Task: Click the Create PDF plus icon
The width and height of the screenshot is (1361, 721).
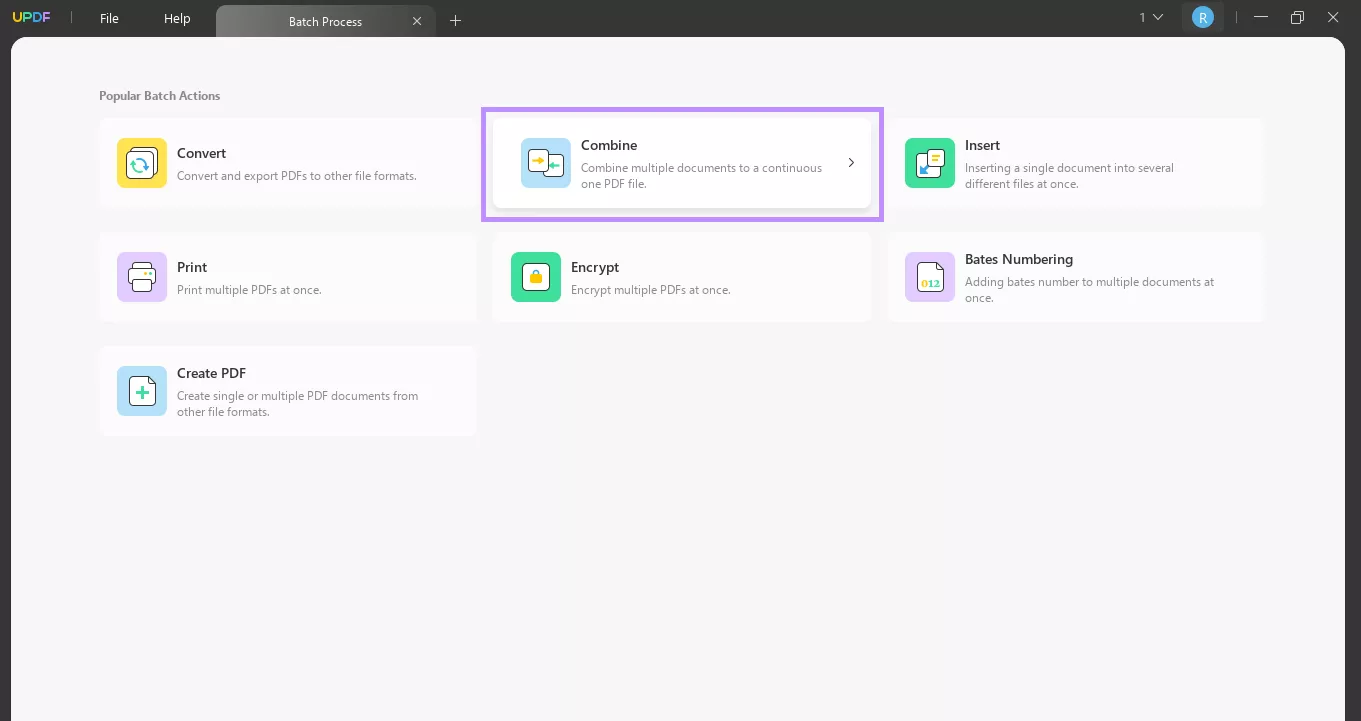Action: coord(142,391)
